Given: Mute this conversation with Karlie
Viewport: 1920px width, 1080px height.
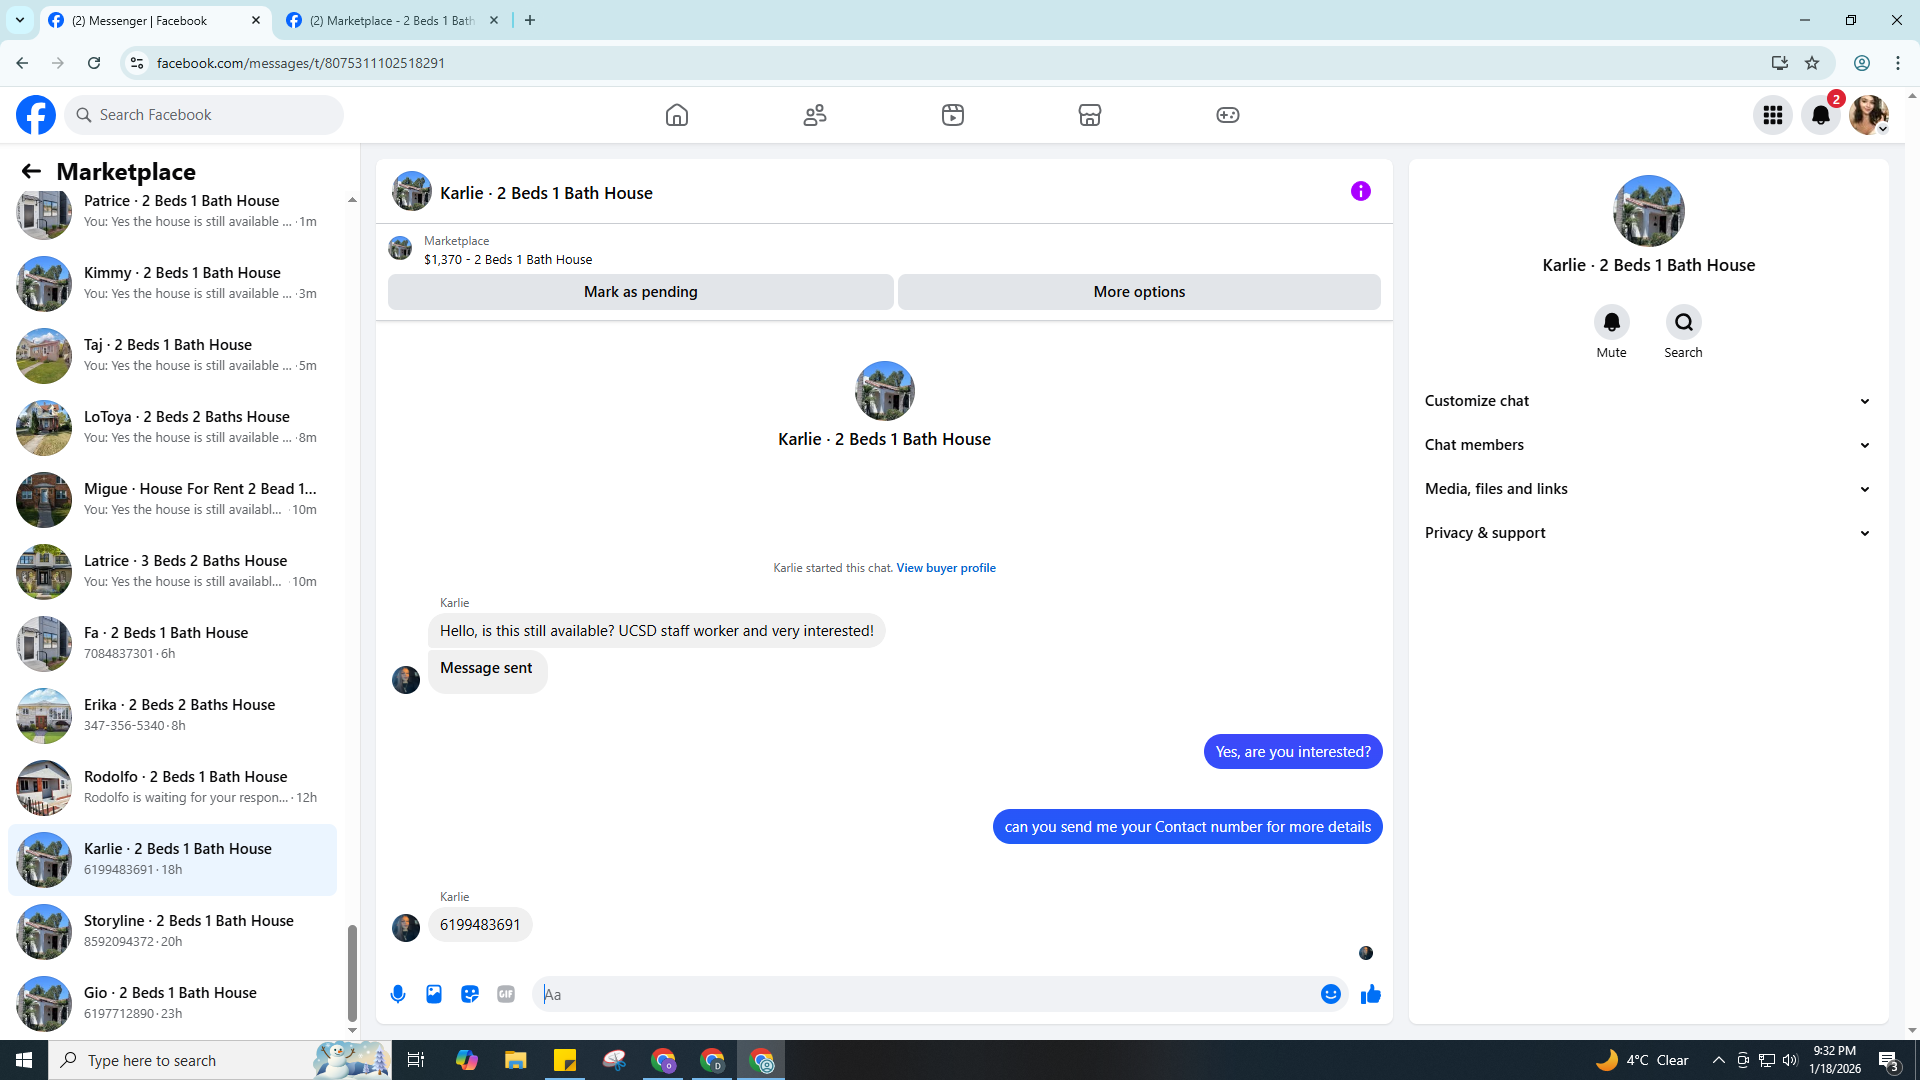Looking at the screenshot, I should 1611,323.
